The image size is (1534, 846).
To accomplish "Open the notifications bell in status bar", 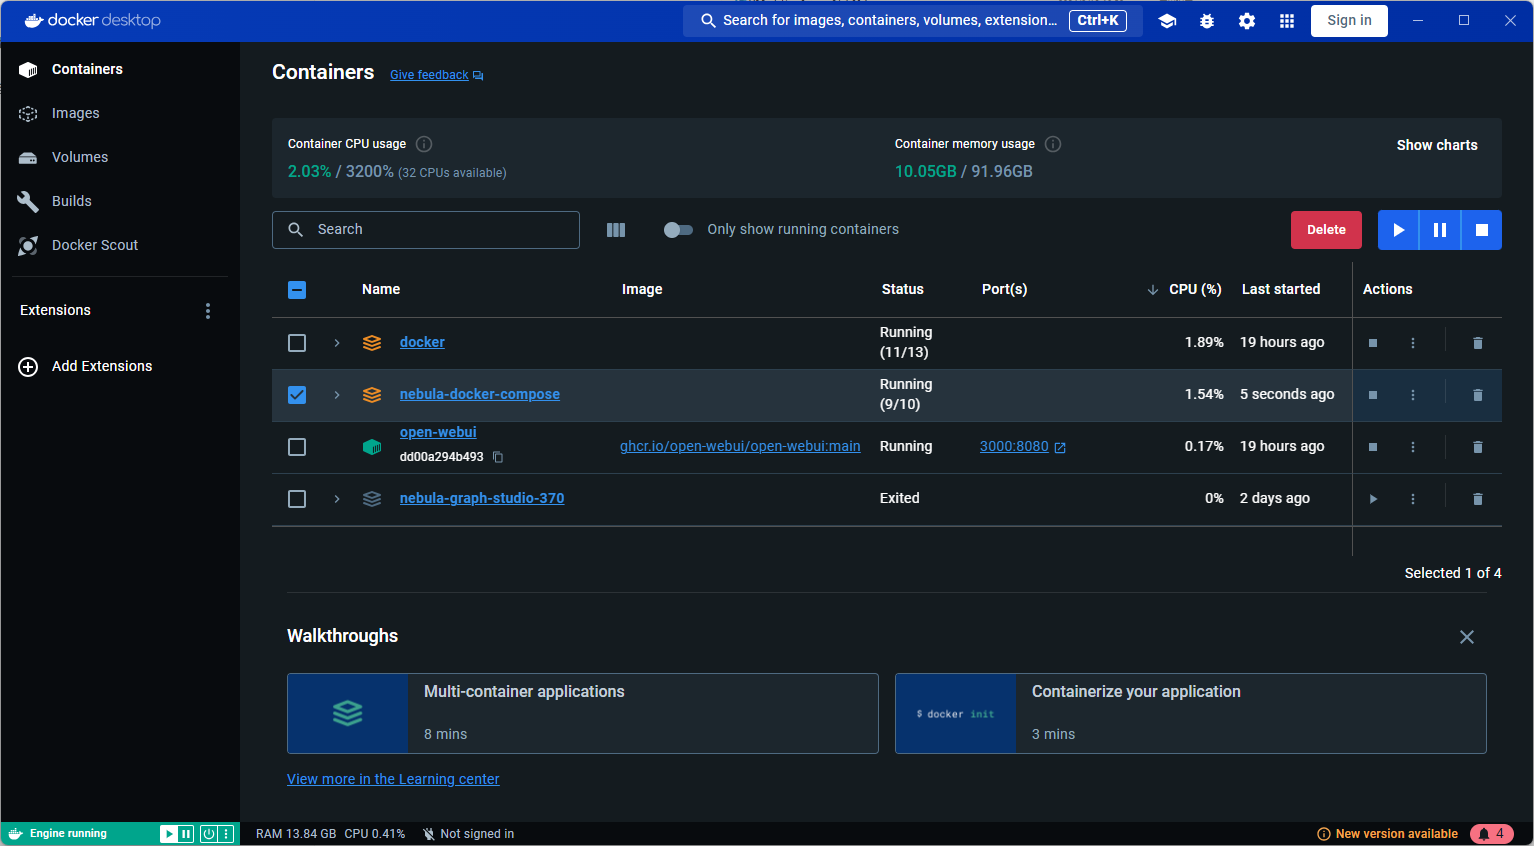I will (x=1491, y=834).
